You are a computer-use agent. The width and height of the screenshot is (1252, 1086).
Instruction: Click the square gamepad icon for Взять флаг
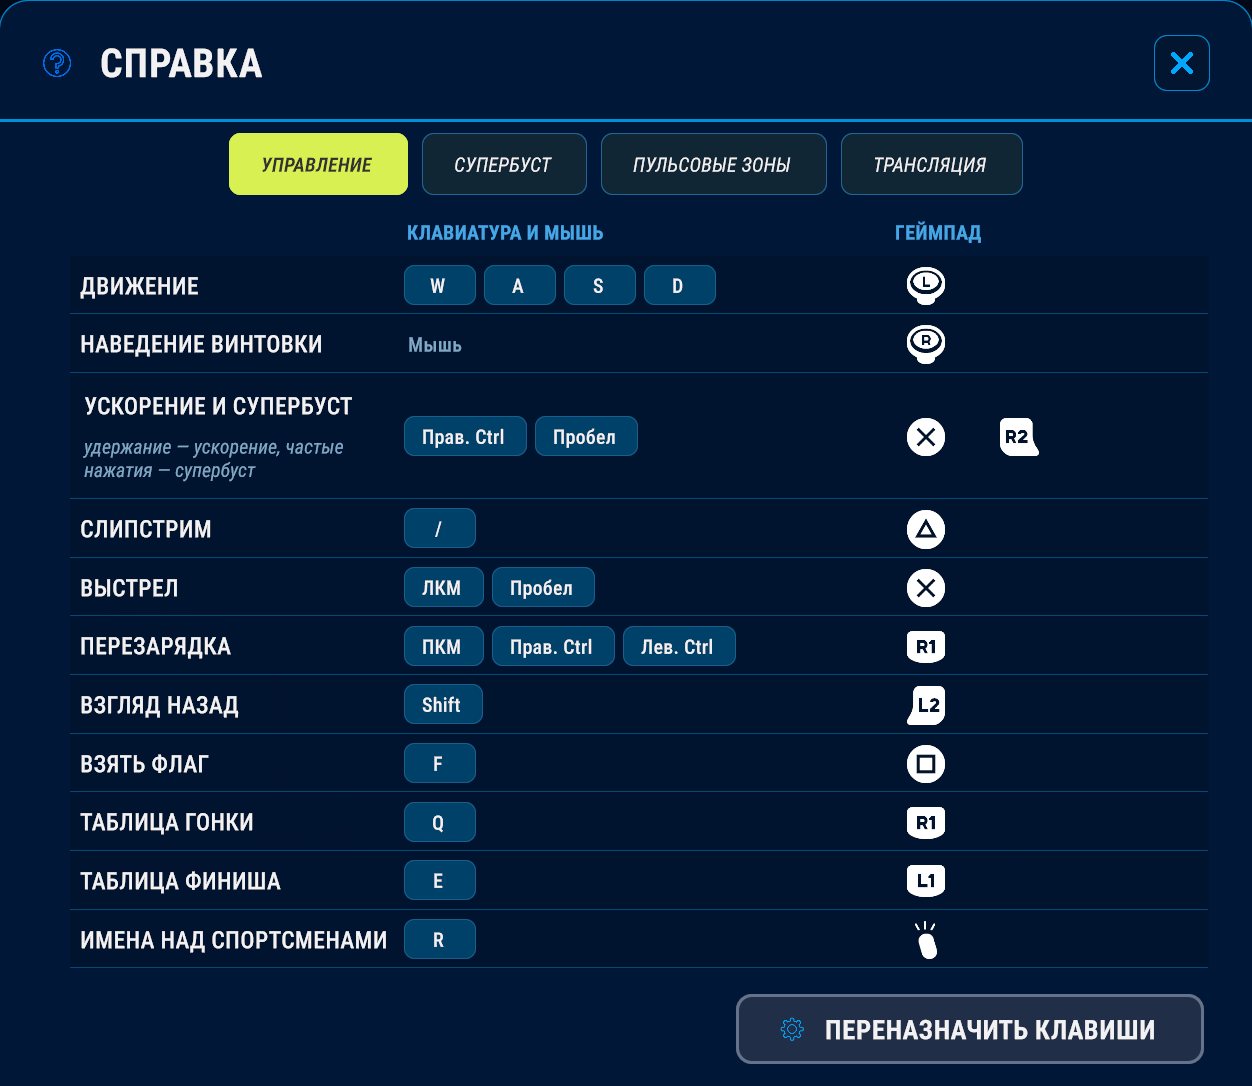(926, 764)
